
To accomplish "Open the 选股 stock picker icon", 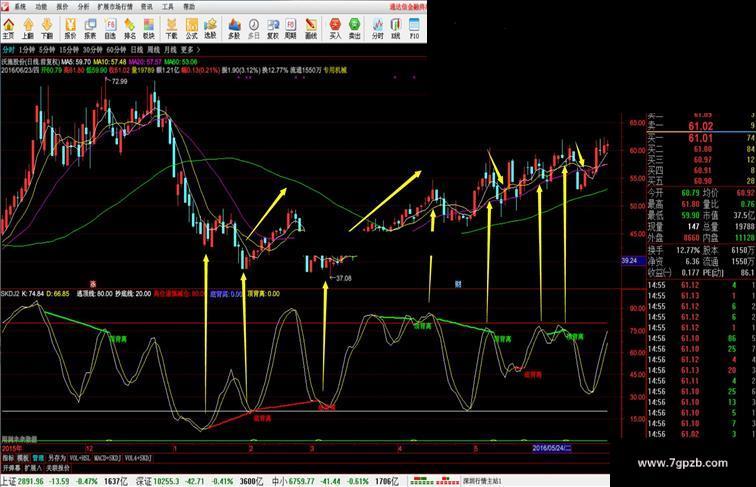I will (210, 28).
